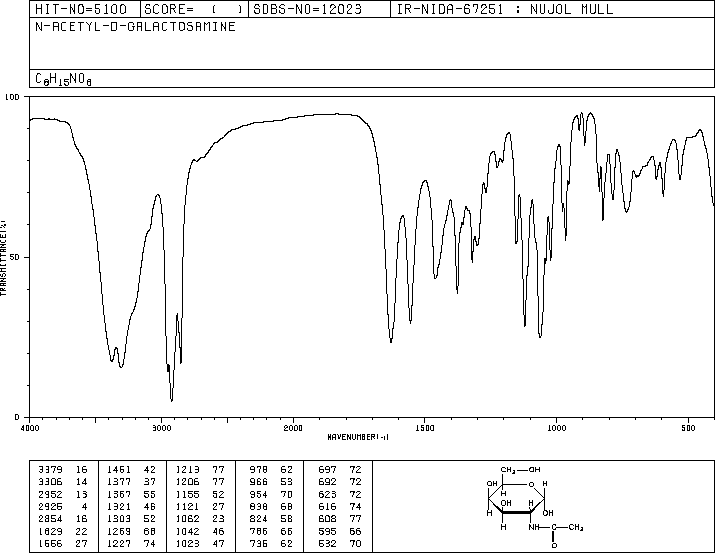The width and height of the screenshot is (715, 553).
Task: Select peak value 1227 in the table
Action: tap(119, 543)
